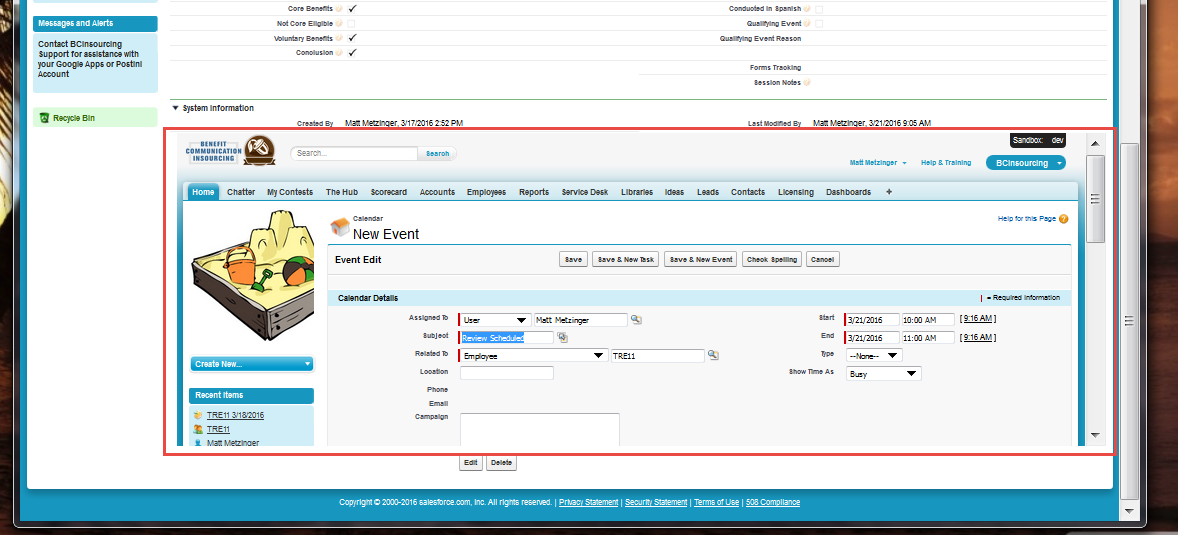Click the Recycle Bin icon in sidebar
1178x535 pixels.
(44, 118)
